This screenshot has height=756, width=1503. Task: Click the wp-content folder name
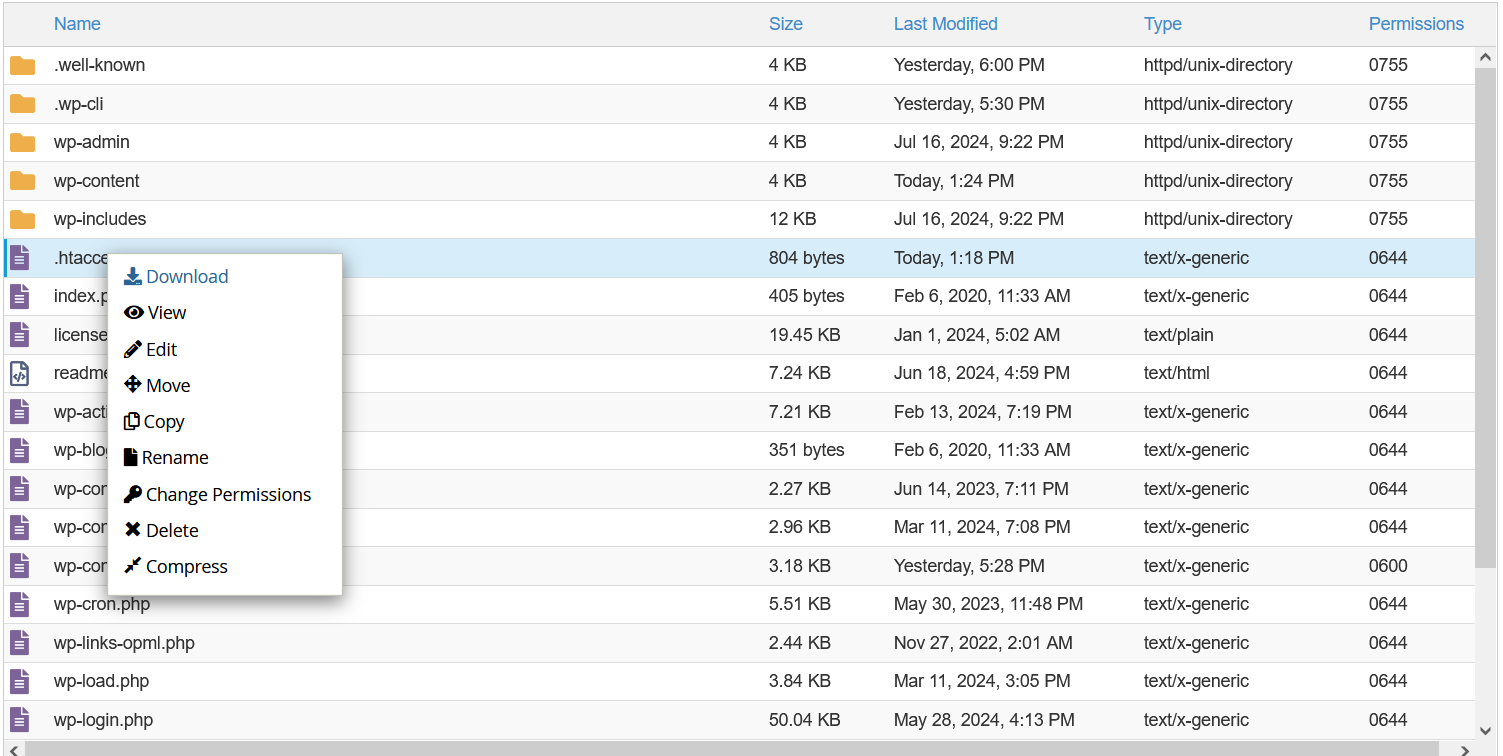pyautogui.click(x=97, y=181)
